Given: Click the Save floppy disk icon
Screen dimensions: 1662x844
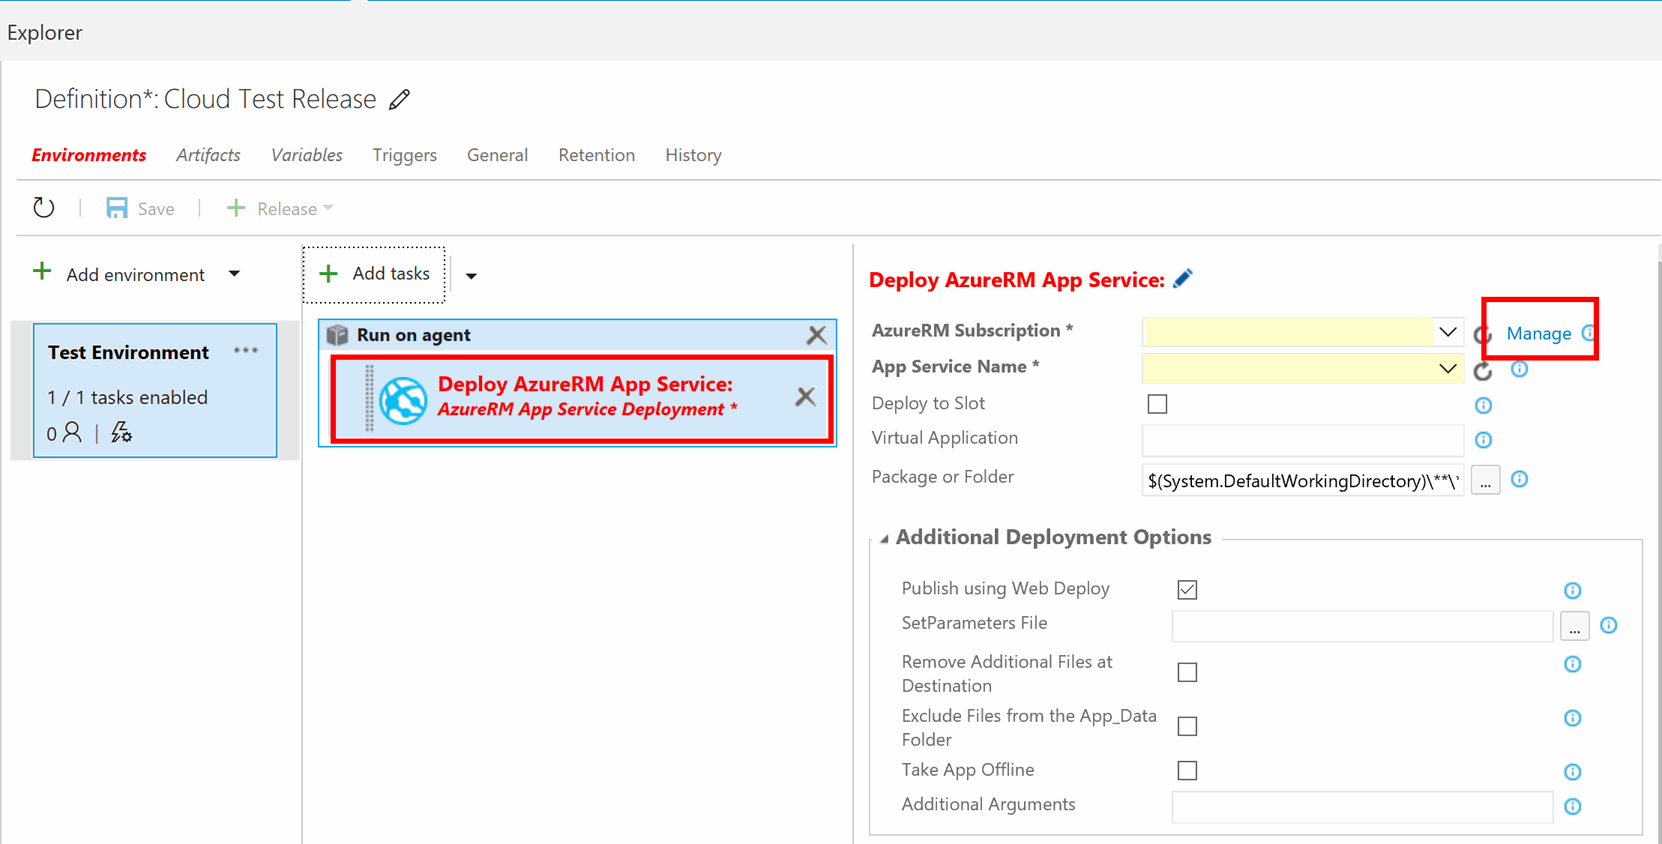Looking at the screenshot, I should (117, 208).
